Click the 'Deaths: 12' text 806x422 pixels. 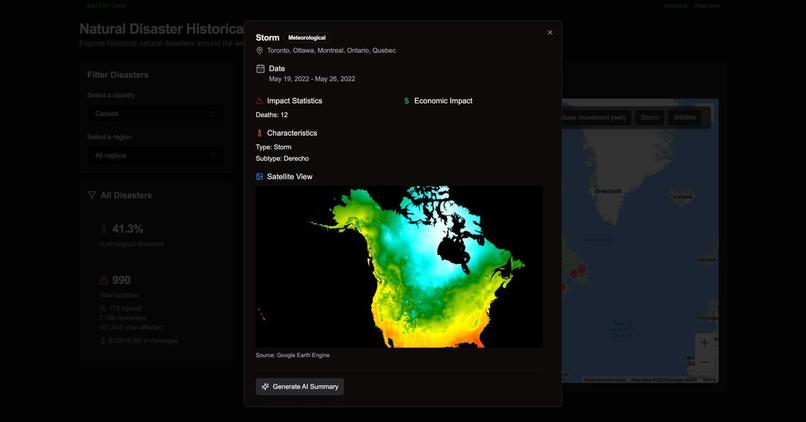coord(272,115)
